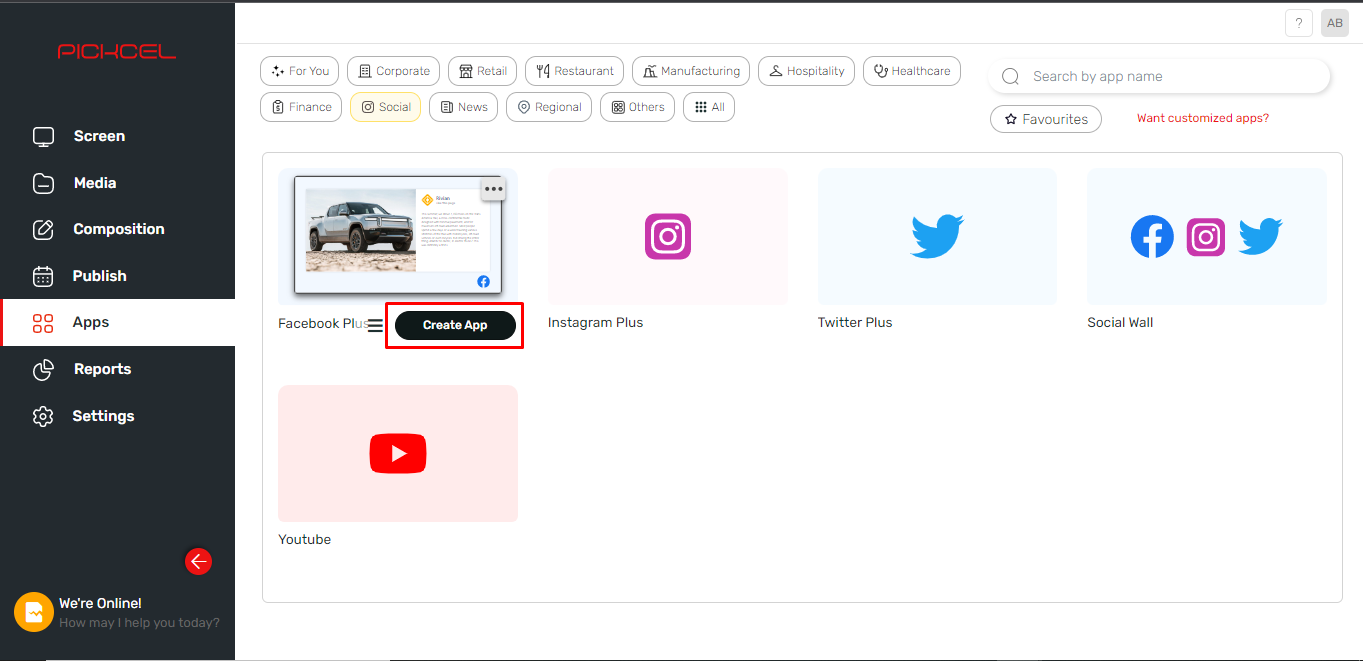
Task: Click the Publish calendar icon
Action: [43, 276]
